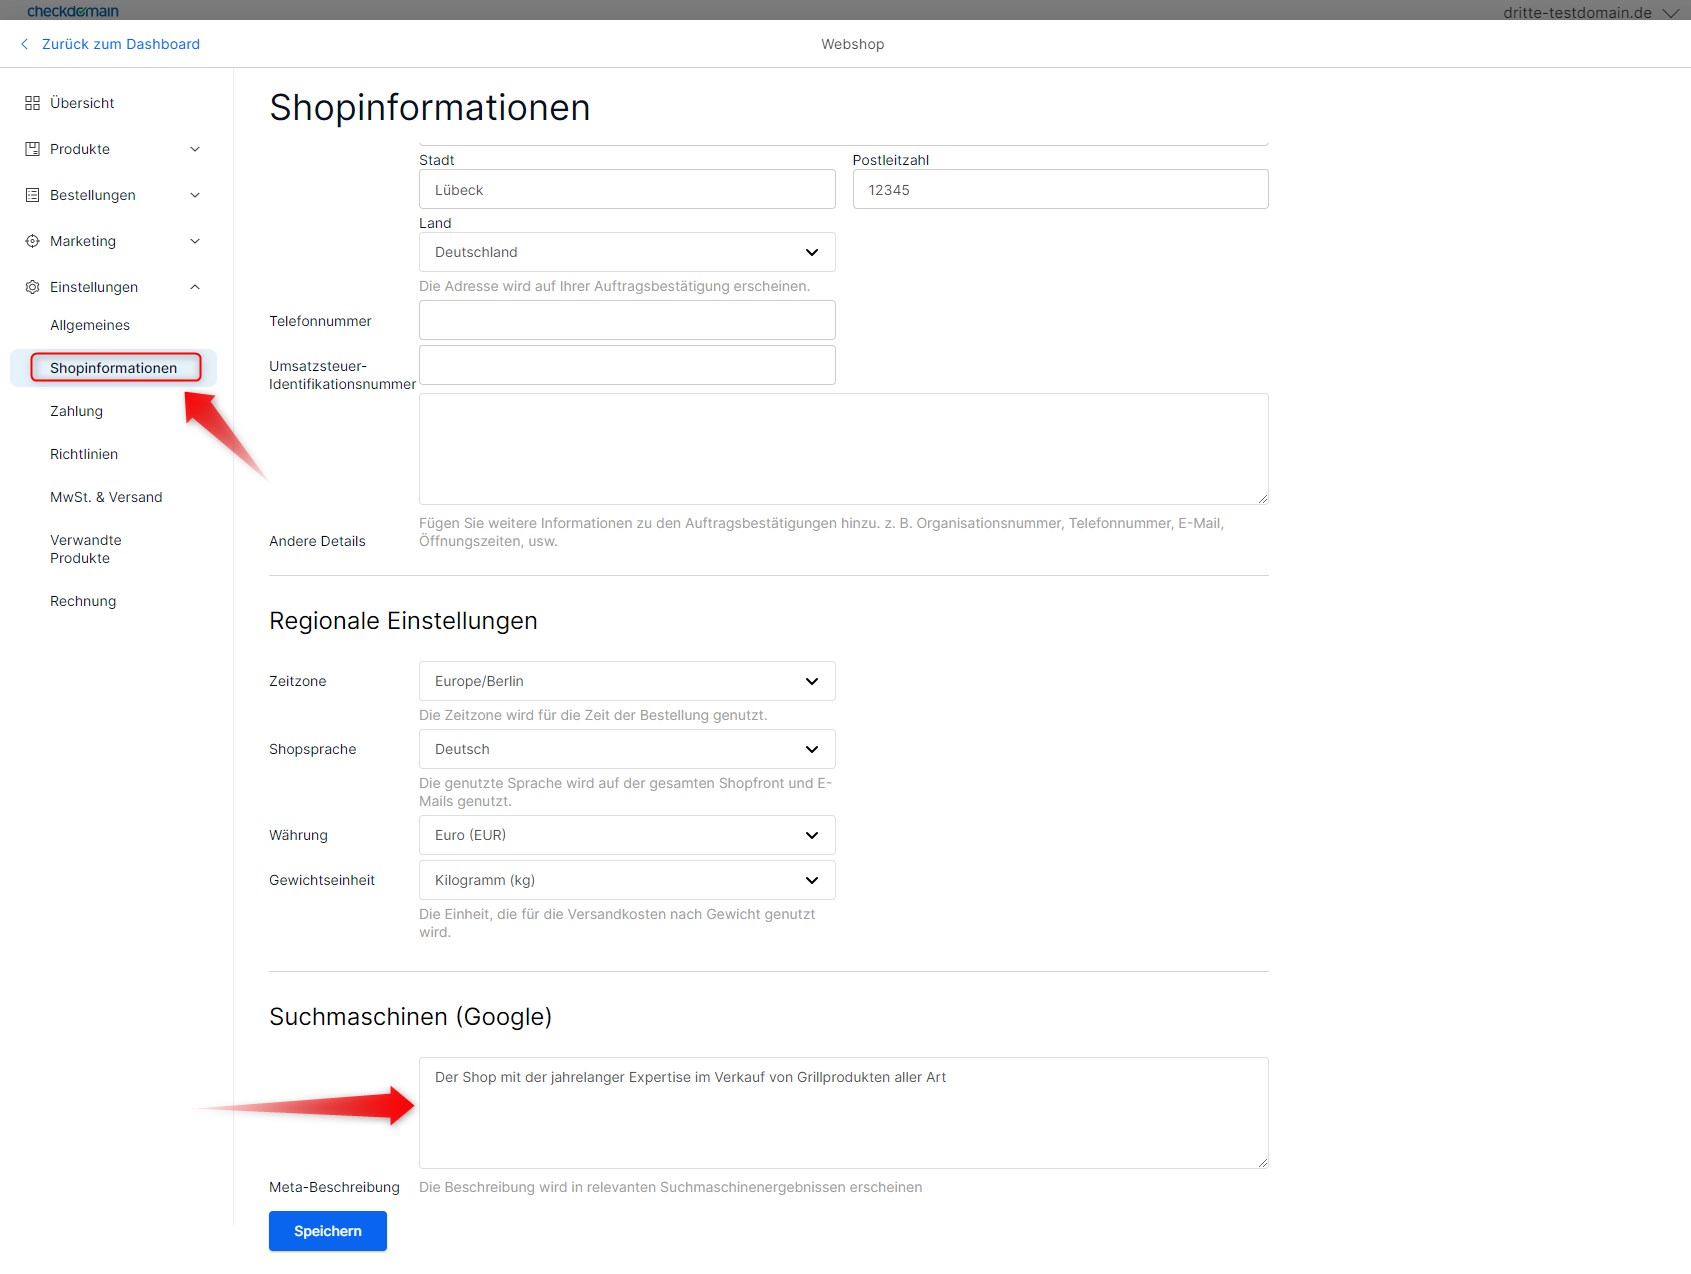Click the Marketing target icon
The height and width of the screenshot is (1274, 1691).
32,241
